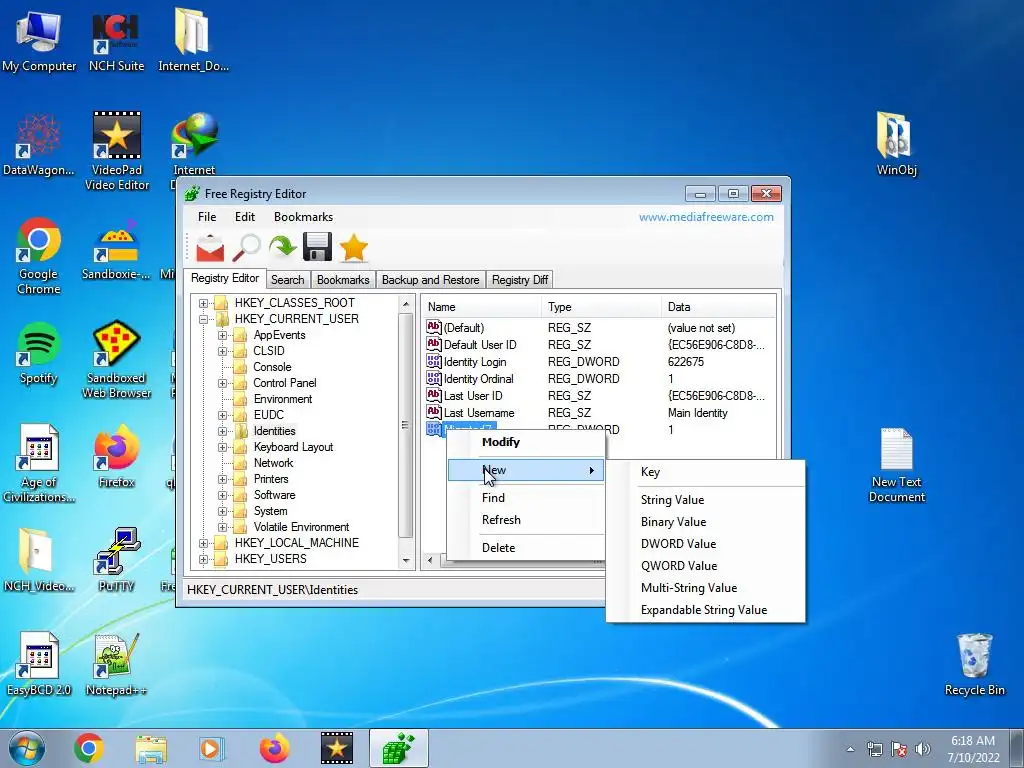The width and height of the screenshot is (1024, 768).
Task: Open Windows Explorer from the taskbar
Action: [x=151, y=748]
